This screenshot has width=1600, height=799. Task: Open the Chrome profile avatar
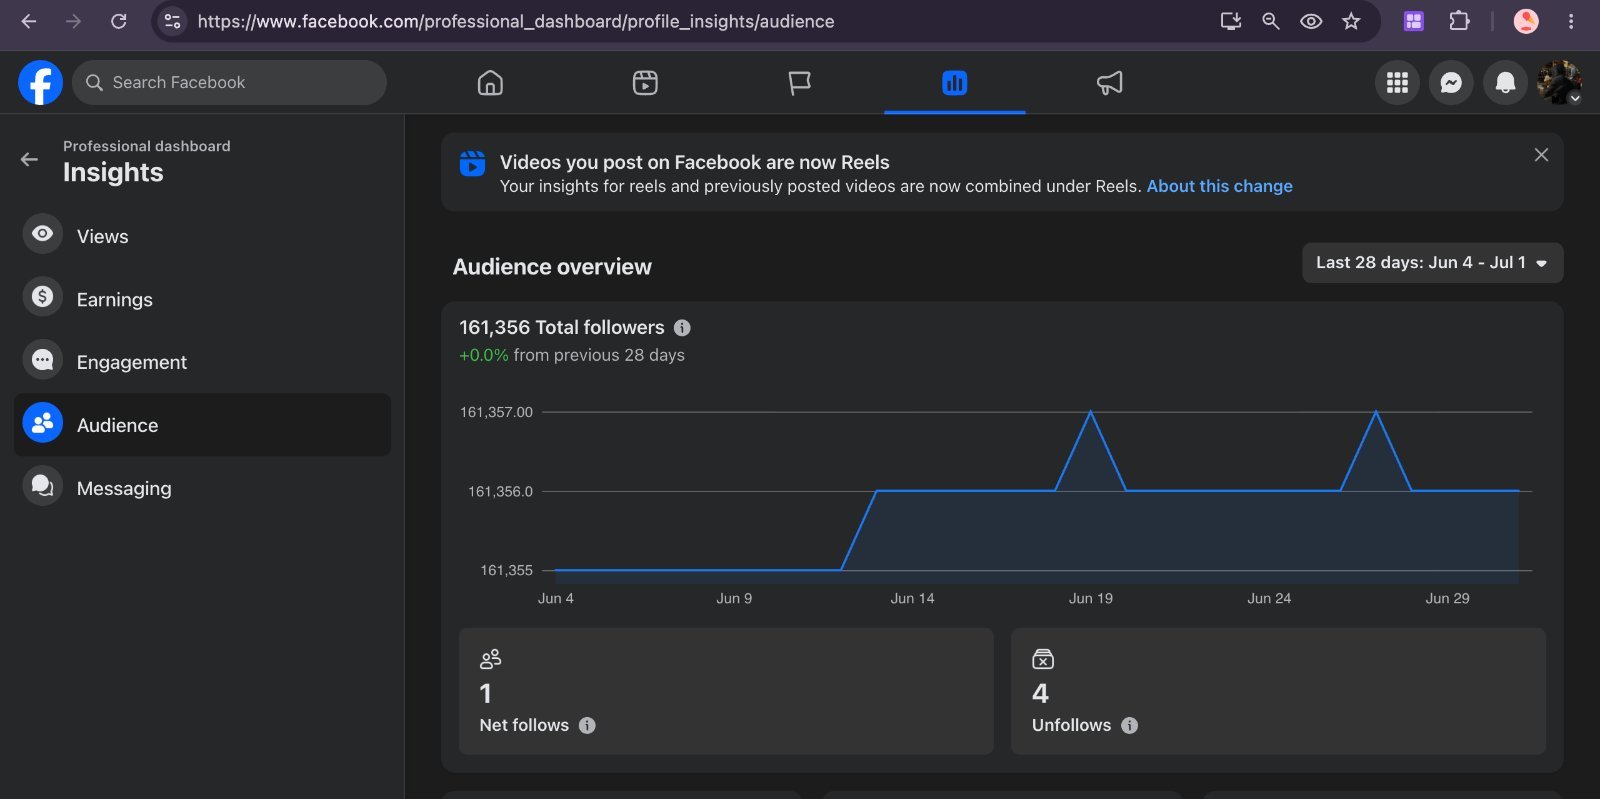point(1526,21)
